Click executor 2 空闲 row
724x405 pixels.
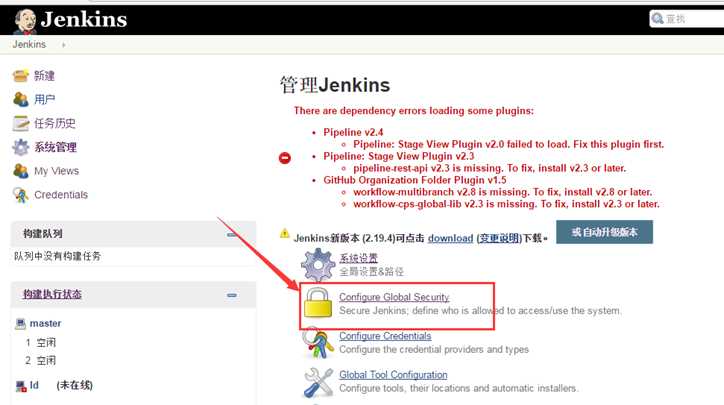click(x=41, y=361)
